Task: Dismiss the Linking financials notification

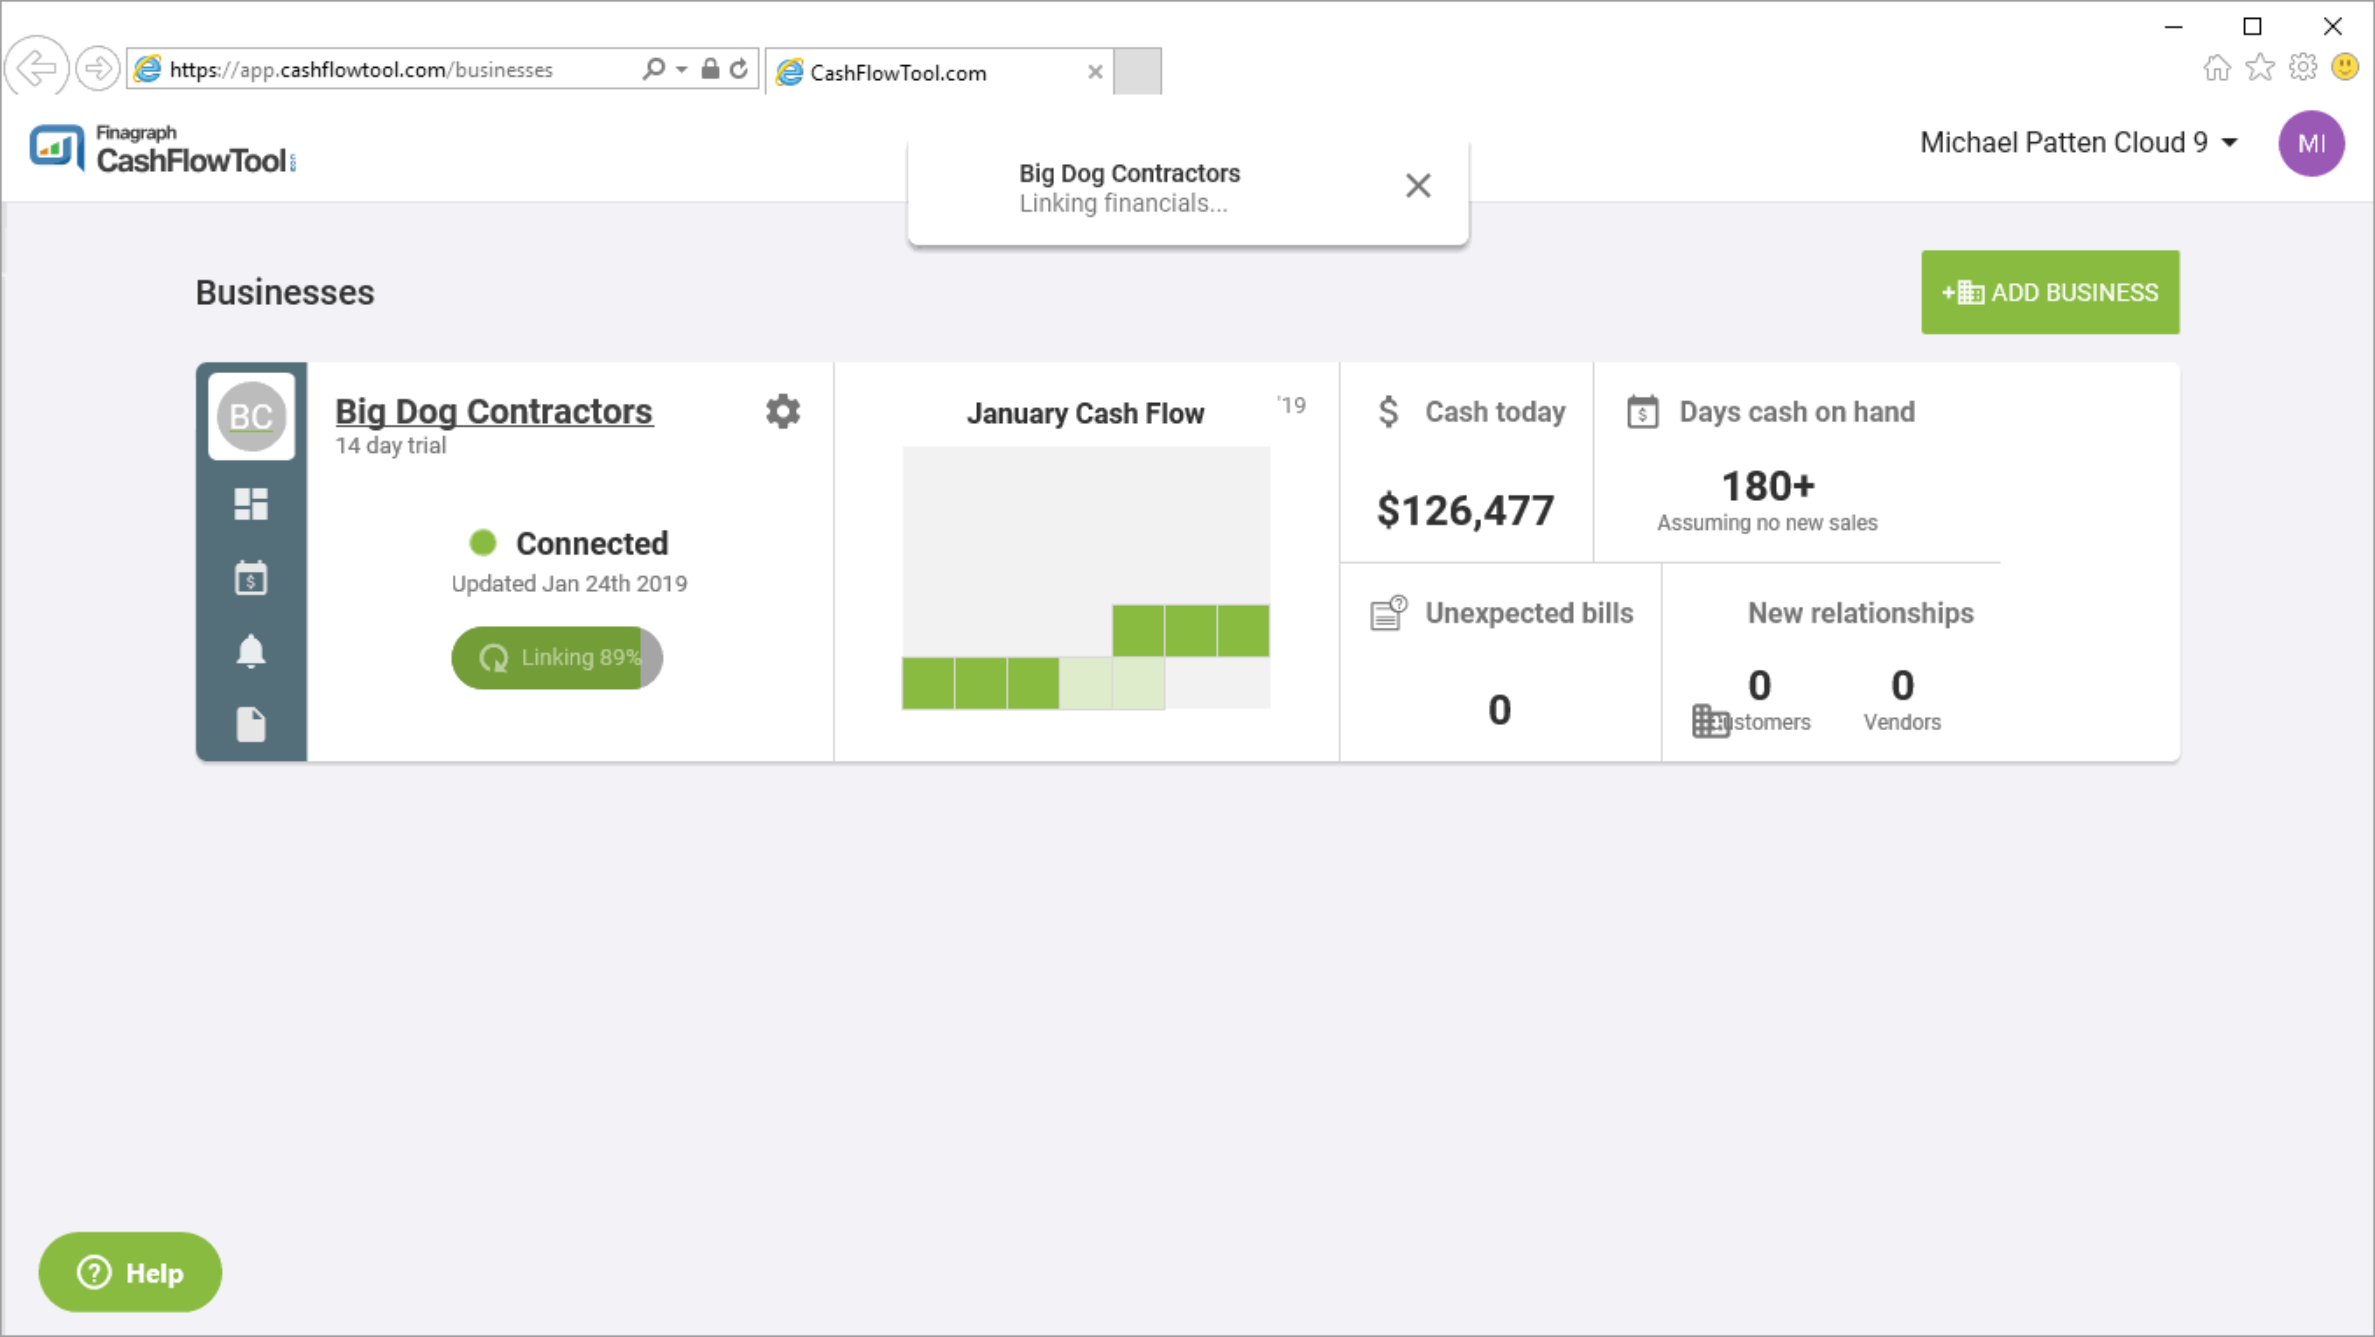Action: click(1417, 186)
